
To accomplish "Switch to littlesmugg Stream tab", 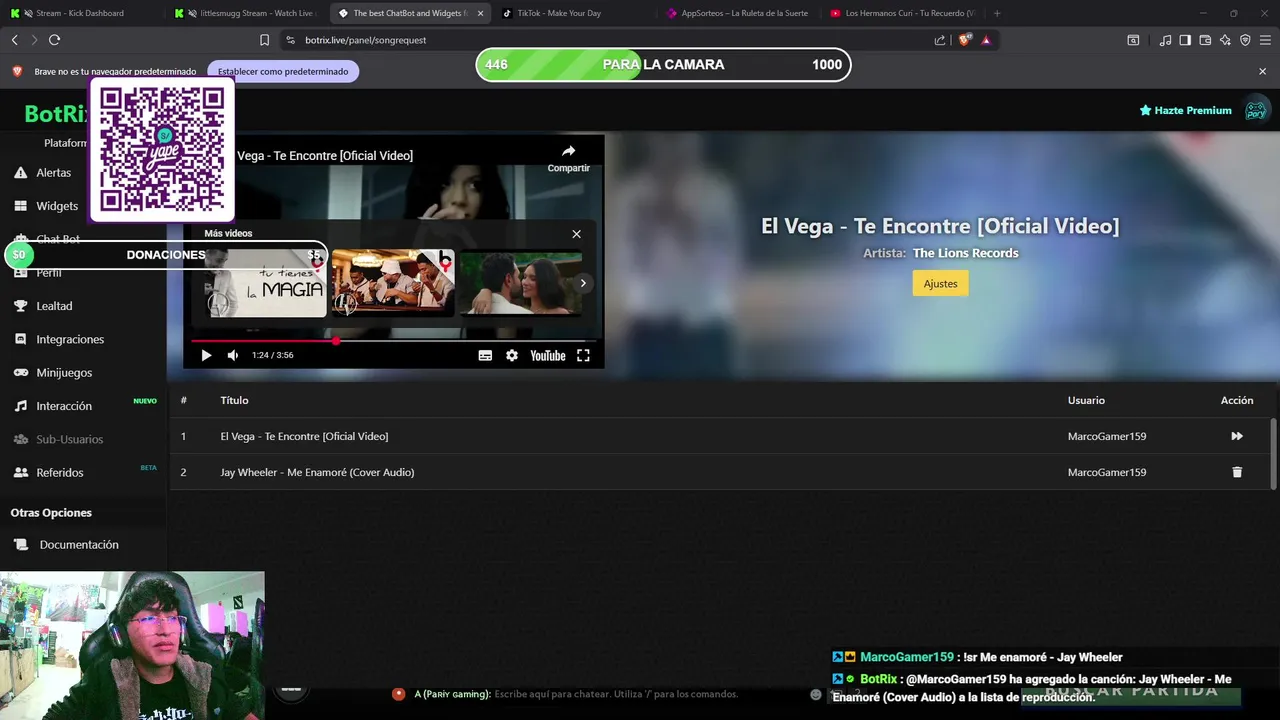I will pos(246,13).
